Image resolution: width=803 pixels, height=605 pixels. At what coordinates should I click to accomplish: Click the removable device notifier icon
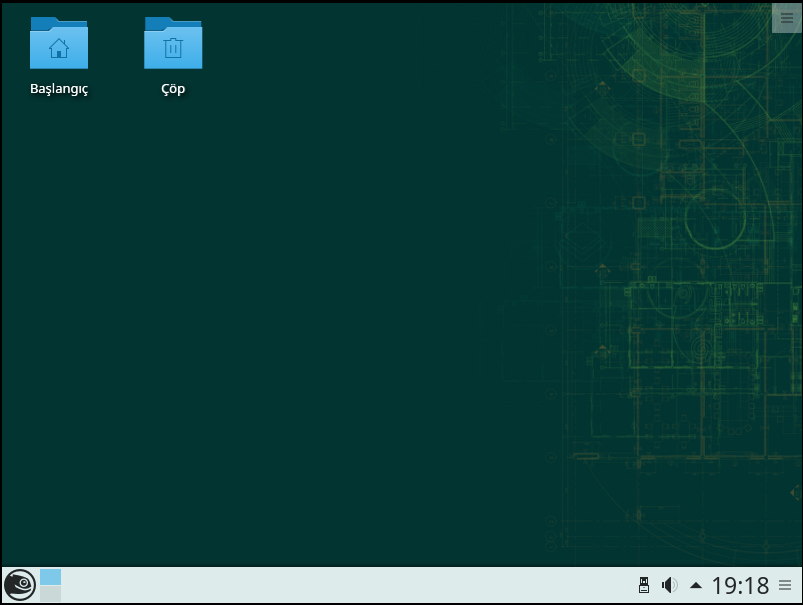coord(642,585)
